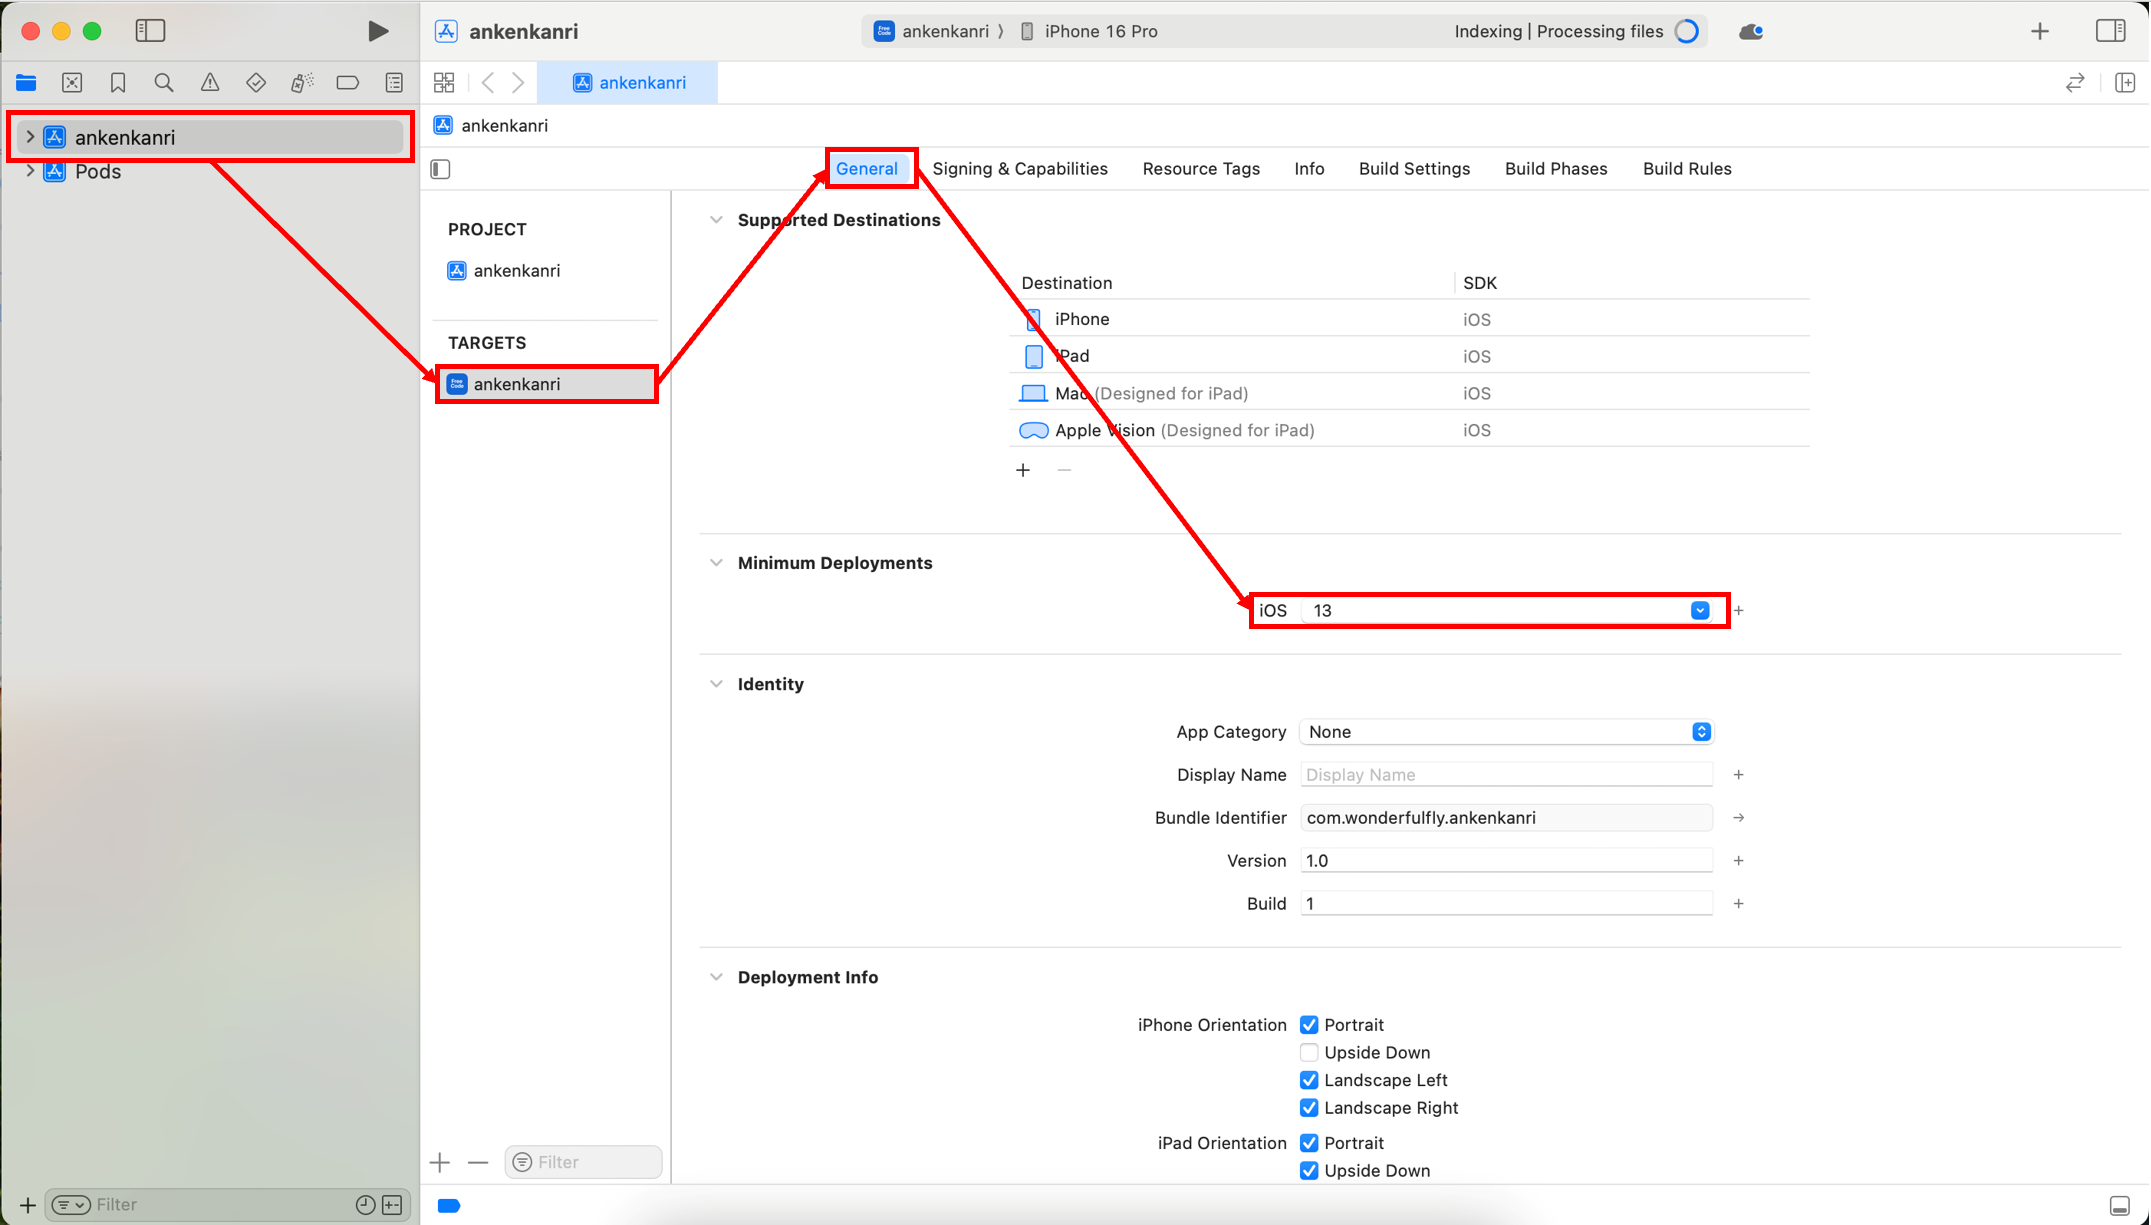
Task: Toggle iPad Upside Down checkbox
Action: 1309,1170
